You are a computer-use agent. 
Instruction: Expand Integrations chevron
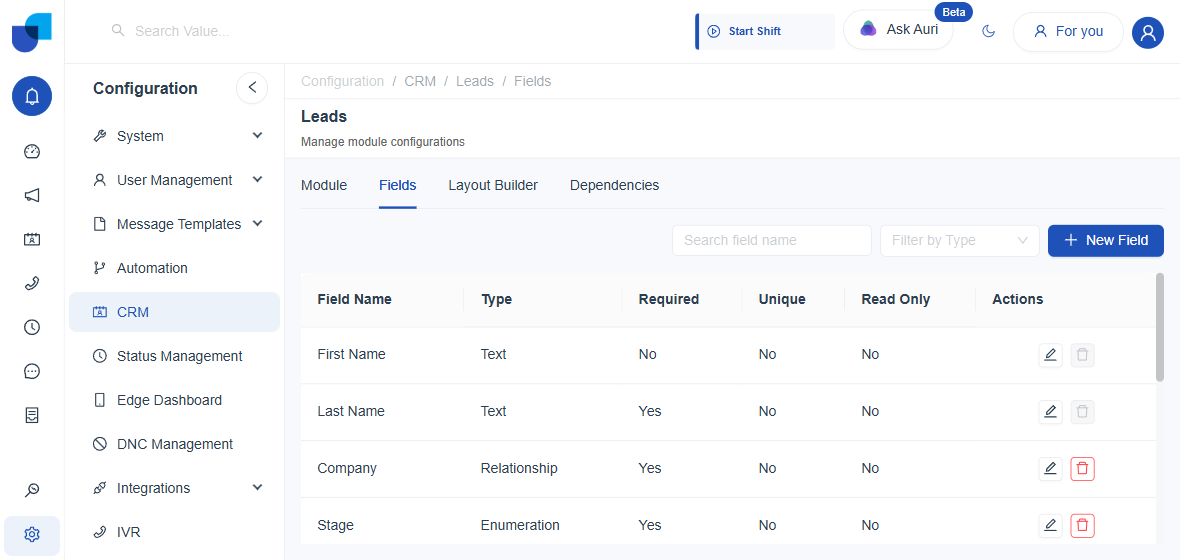[x=257, y=488]
